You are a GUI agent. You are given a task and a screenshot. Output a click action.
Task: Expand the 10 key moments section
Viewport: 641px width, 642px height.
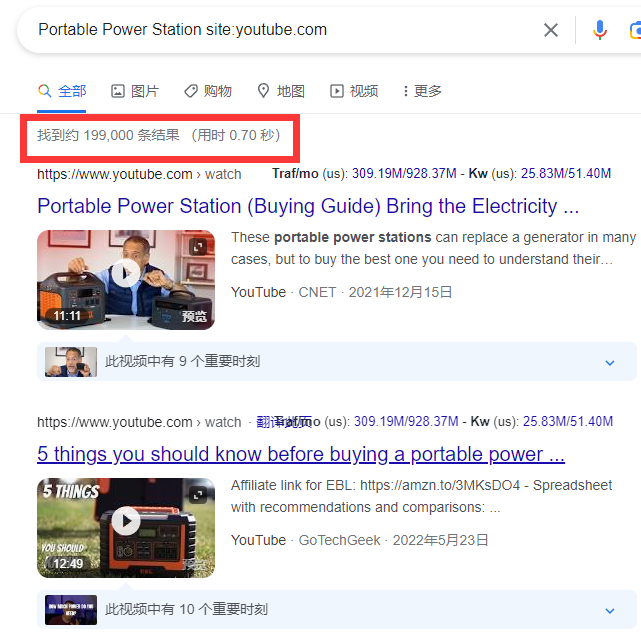pyautogui.click(x=336, y=610)
